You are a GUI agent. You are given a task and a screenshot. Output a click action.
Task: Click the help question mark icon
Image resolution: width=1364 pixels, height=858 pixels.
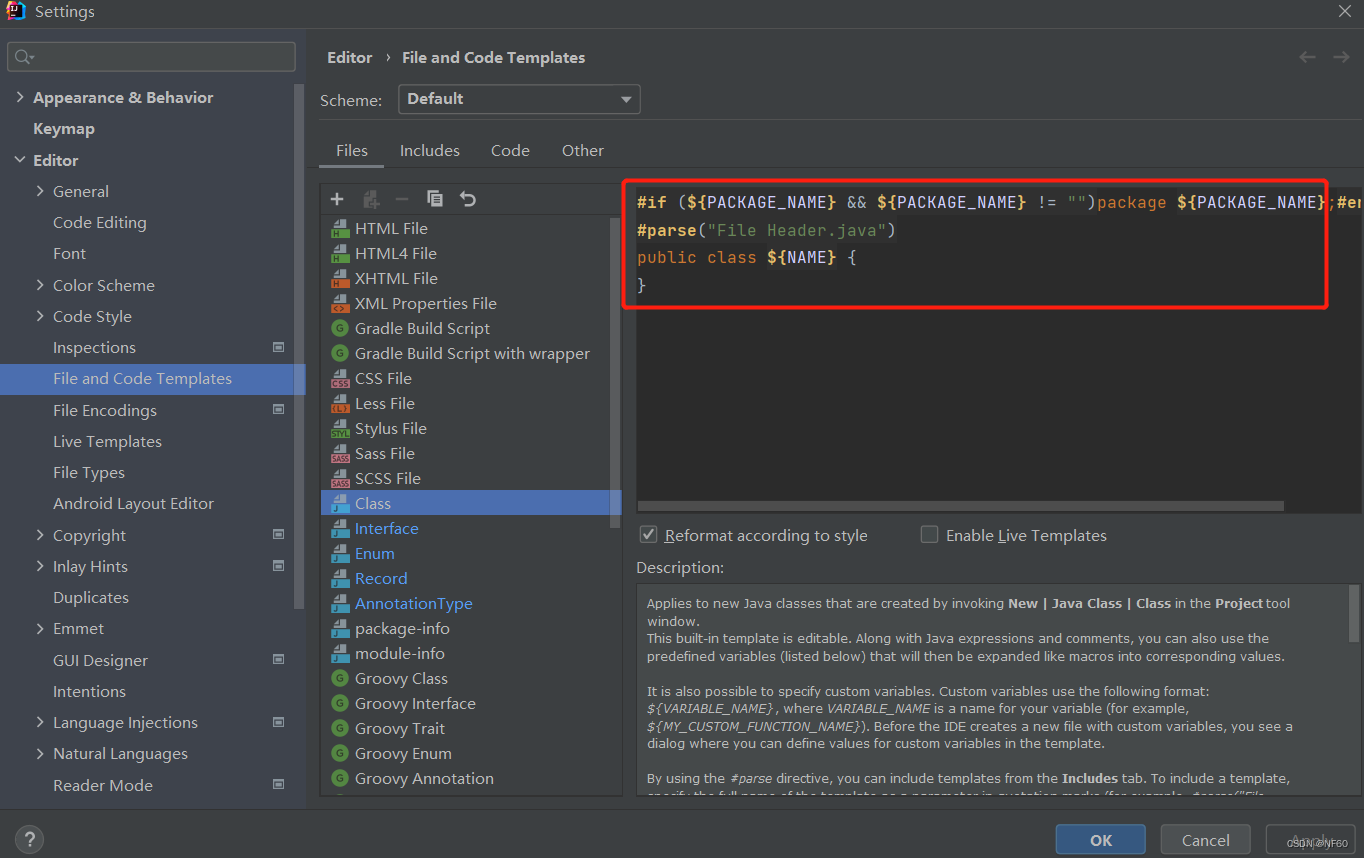point(28,839)
